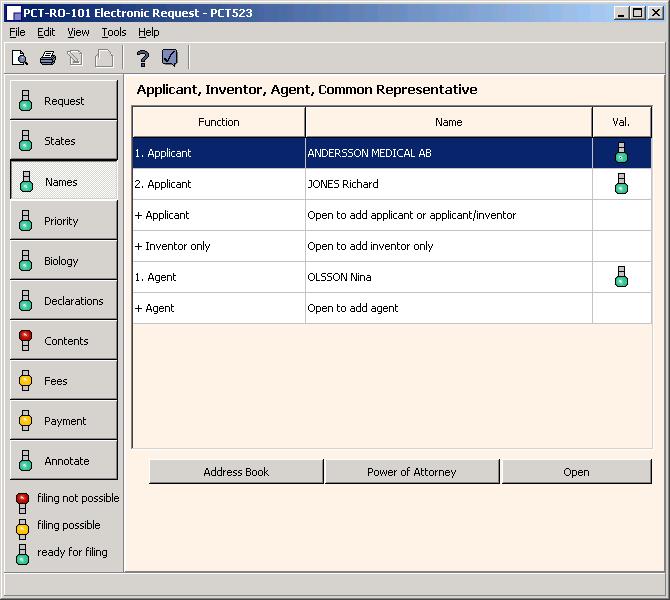Screen dimensions: 670x600
Task: Open the Biology section
Action: click(x=64, y=260)
